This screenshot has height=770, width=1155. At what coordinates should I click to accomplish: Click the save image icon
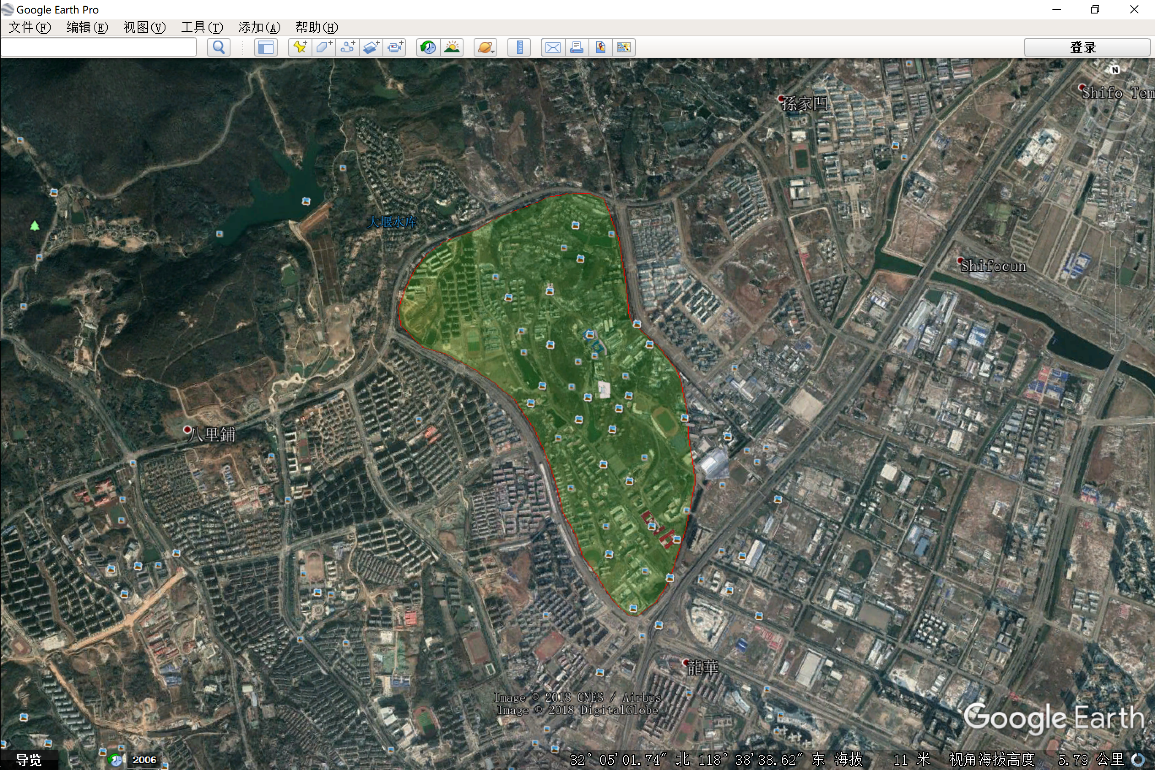pos(600,47)
